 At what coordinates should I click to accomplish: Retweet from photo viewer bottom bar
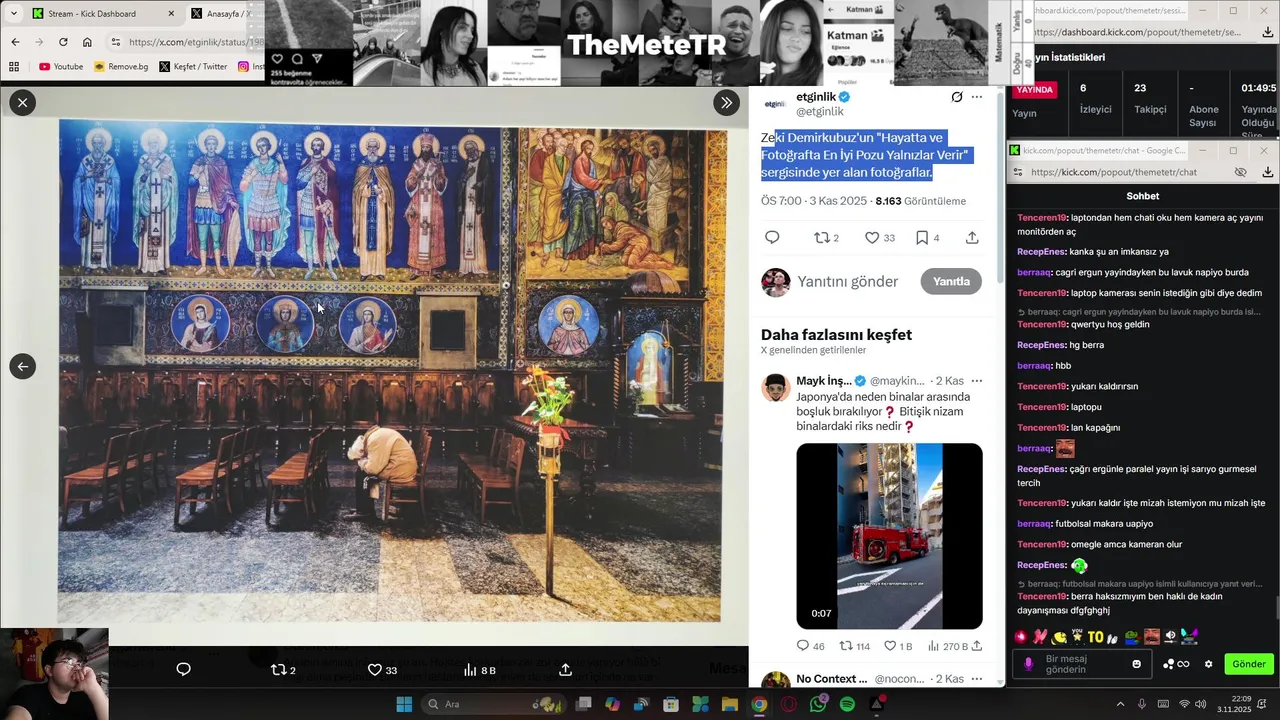284,670
